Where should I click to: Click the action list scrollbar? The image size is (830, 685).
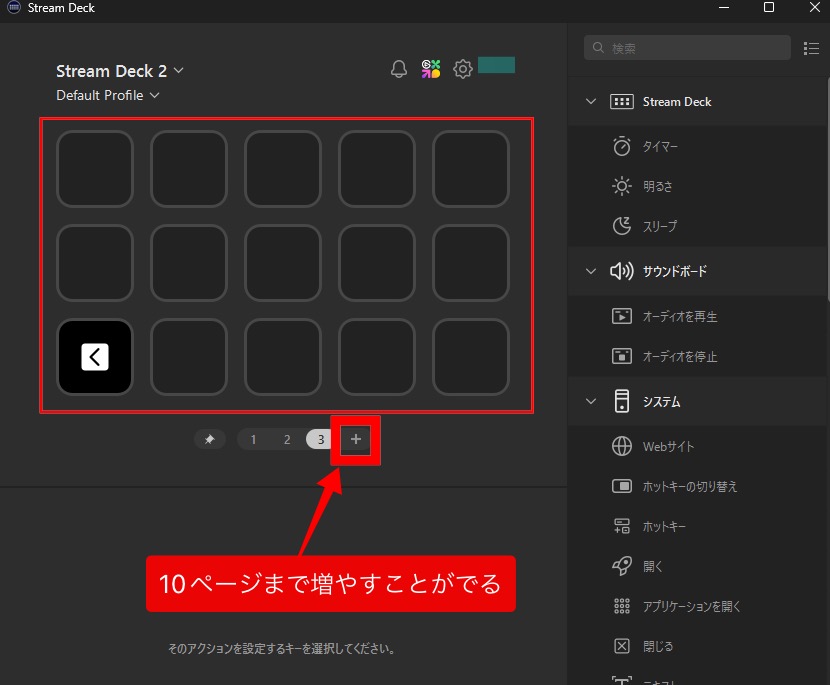point(827,188)
